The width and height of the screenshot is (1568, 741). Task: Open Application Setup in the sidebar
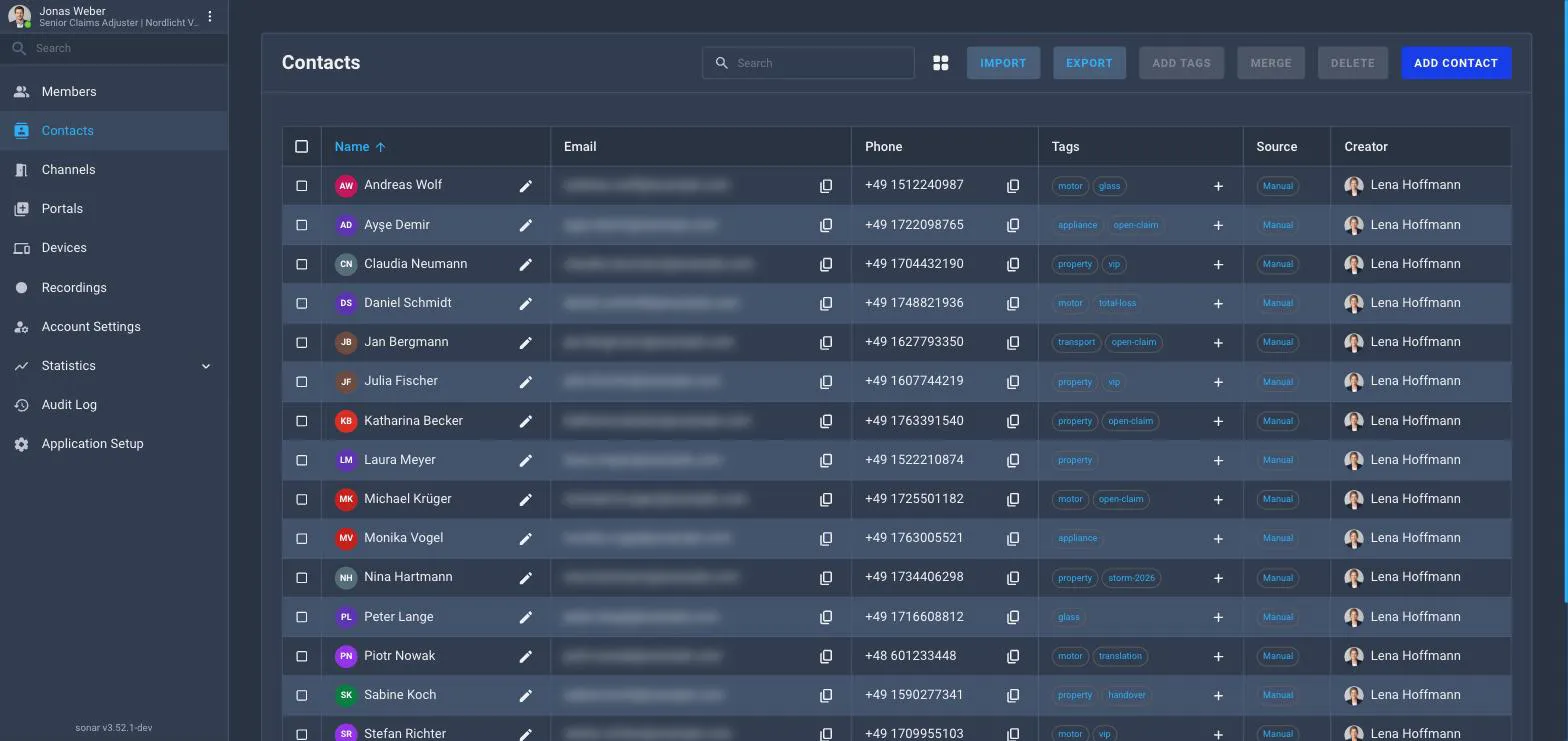point(114,444)
